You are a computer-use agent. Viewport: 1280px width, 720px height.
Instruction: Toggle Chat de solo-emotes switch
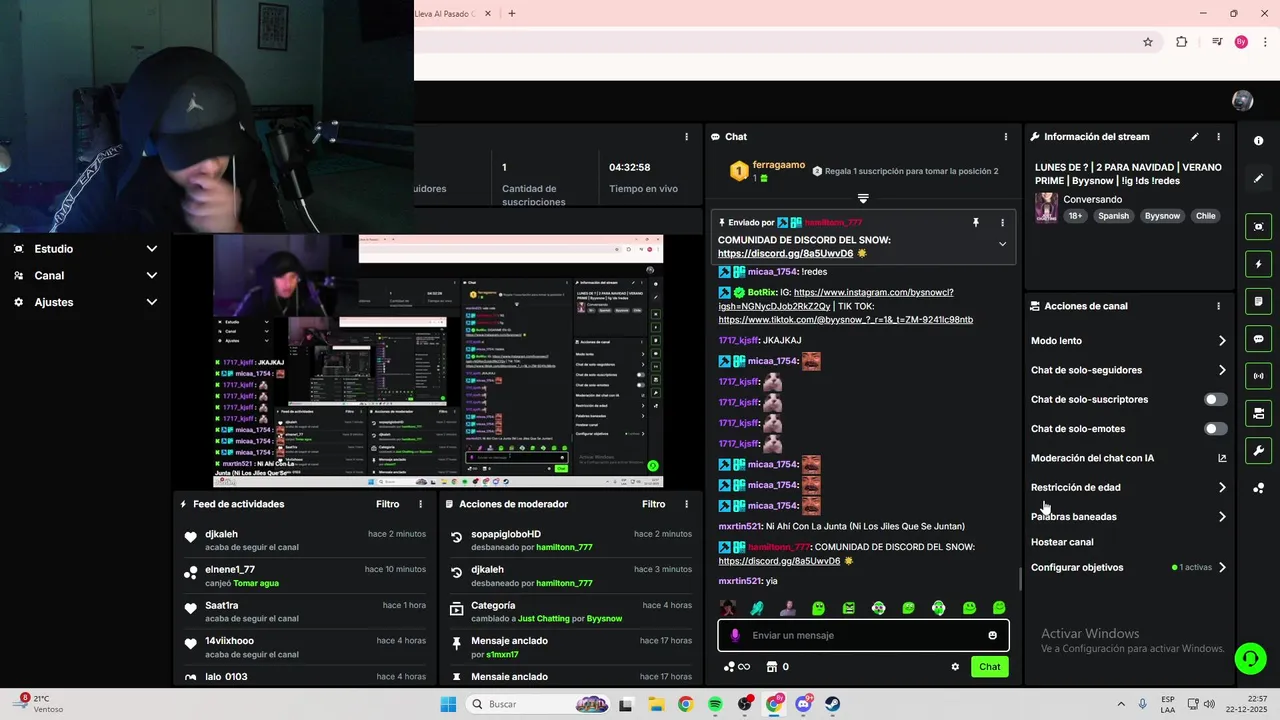[x=1215, y=429]
